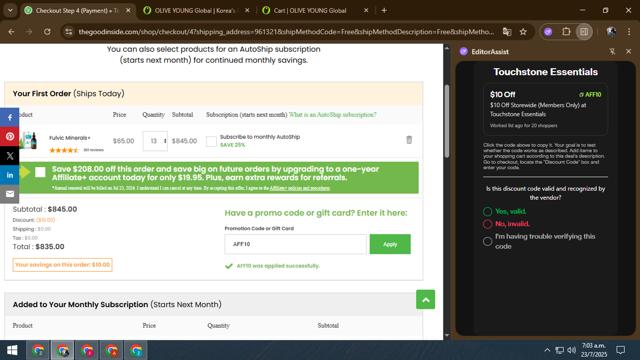Reload the checkout page
640x360 pixels.
(47, 31)
